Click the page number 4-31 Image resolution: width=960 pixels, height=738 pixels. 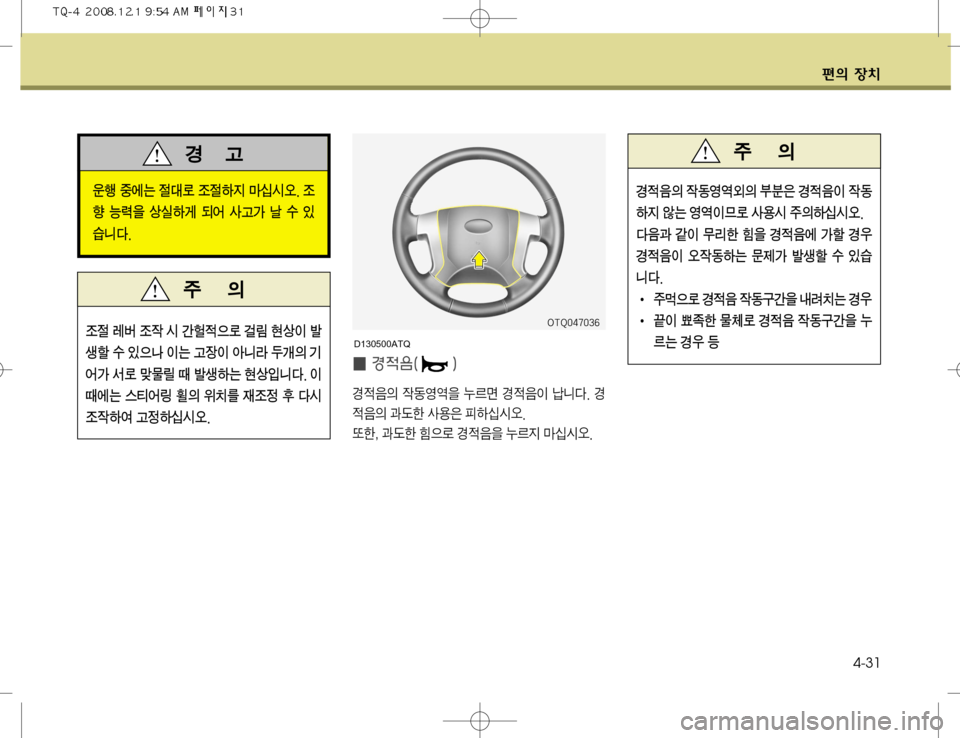866,663
